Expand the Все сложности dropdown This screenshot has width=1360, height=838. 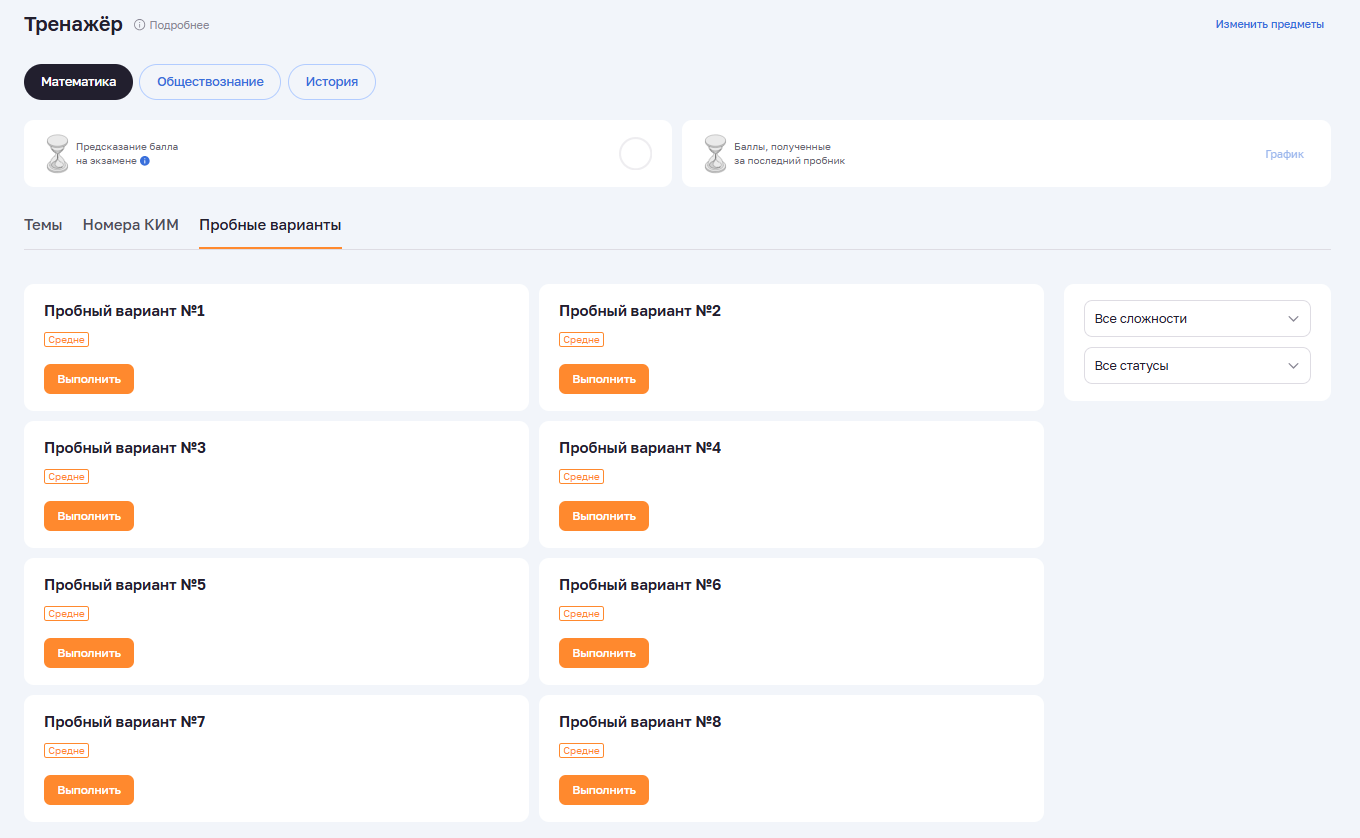1197,319
